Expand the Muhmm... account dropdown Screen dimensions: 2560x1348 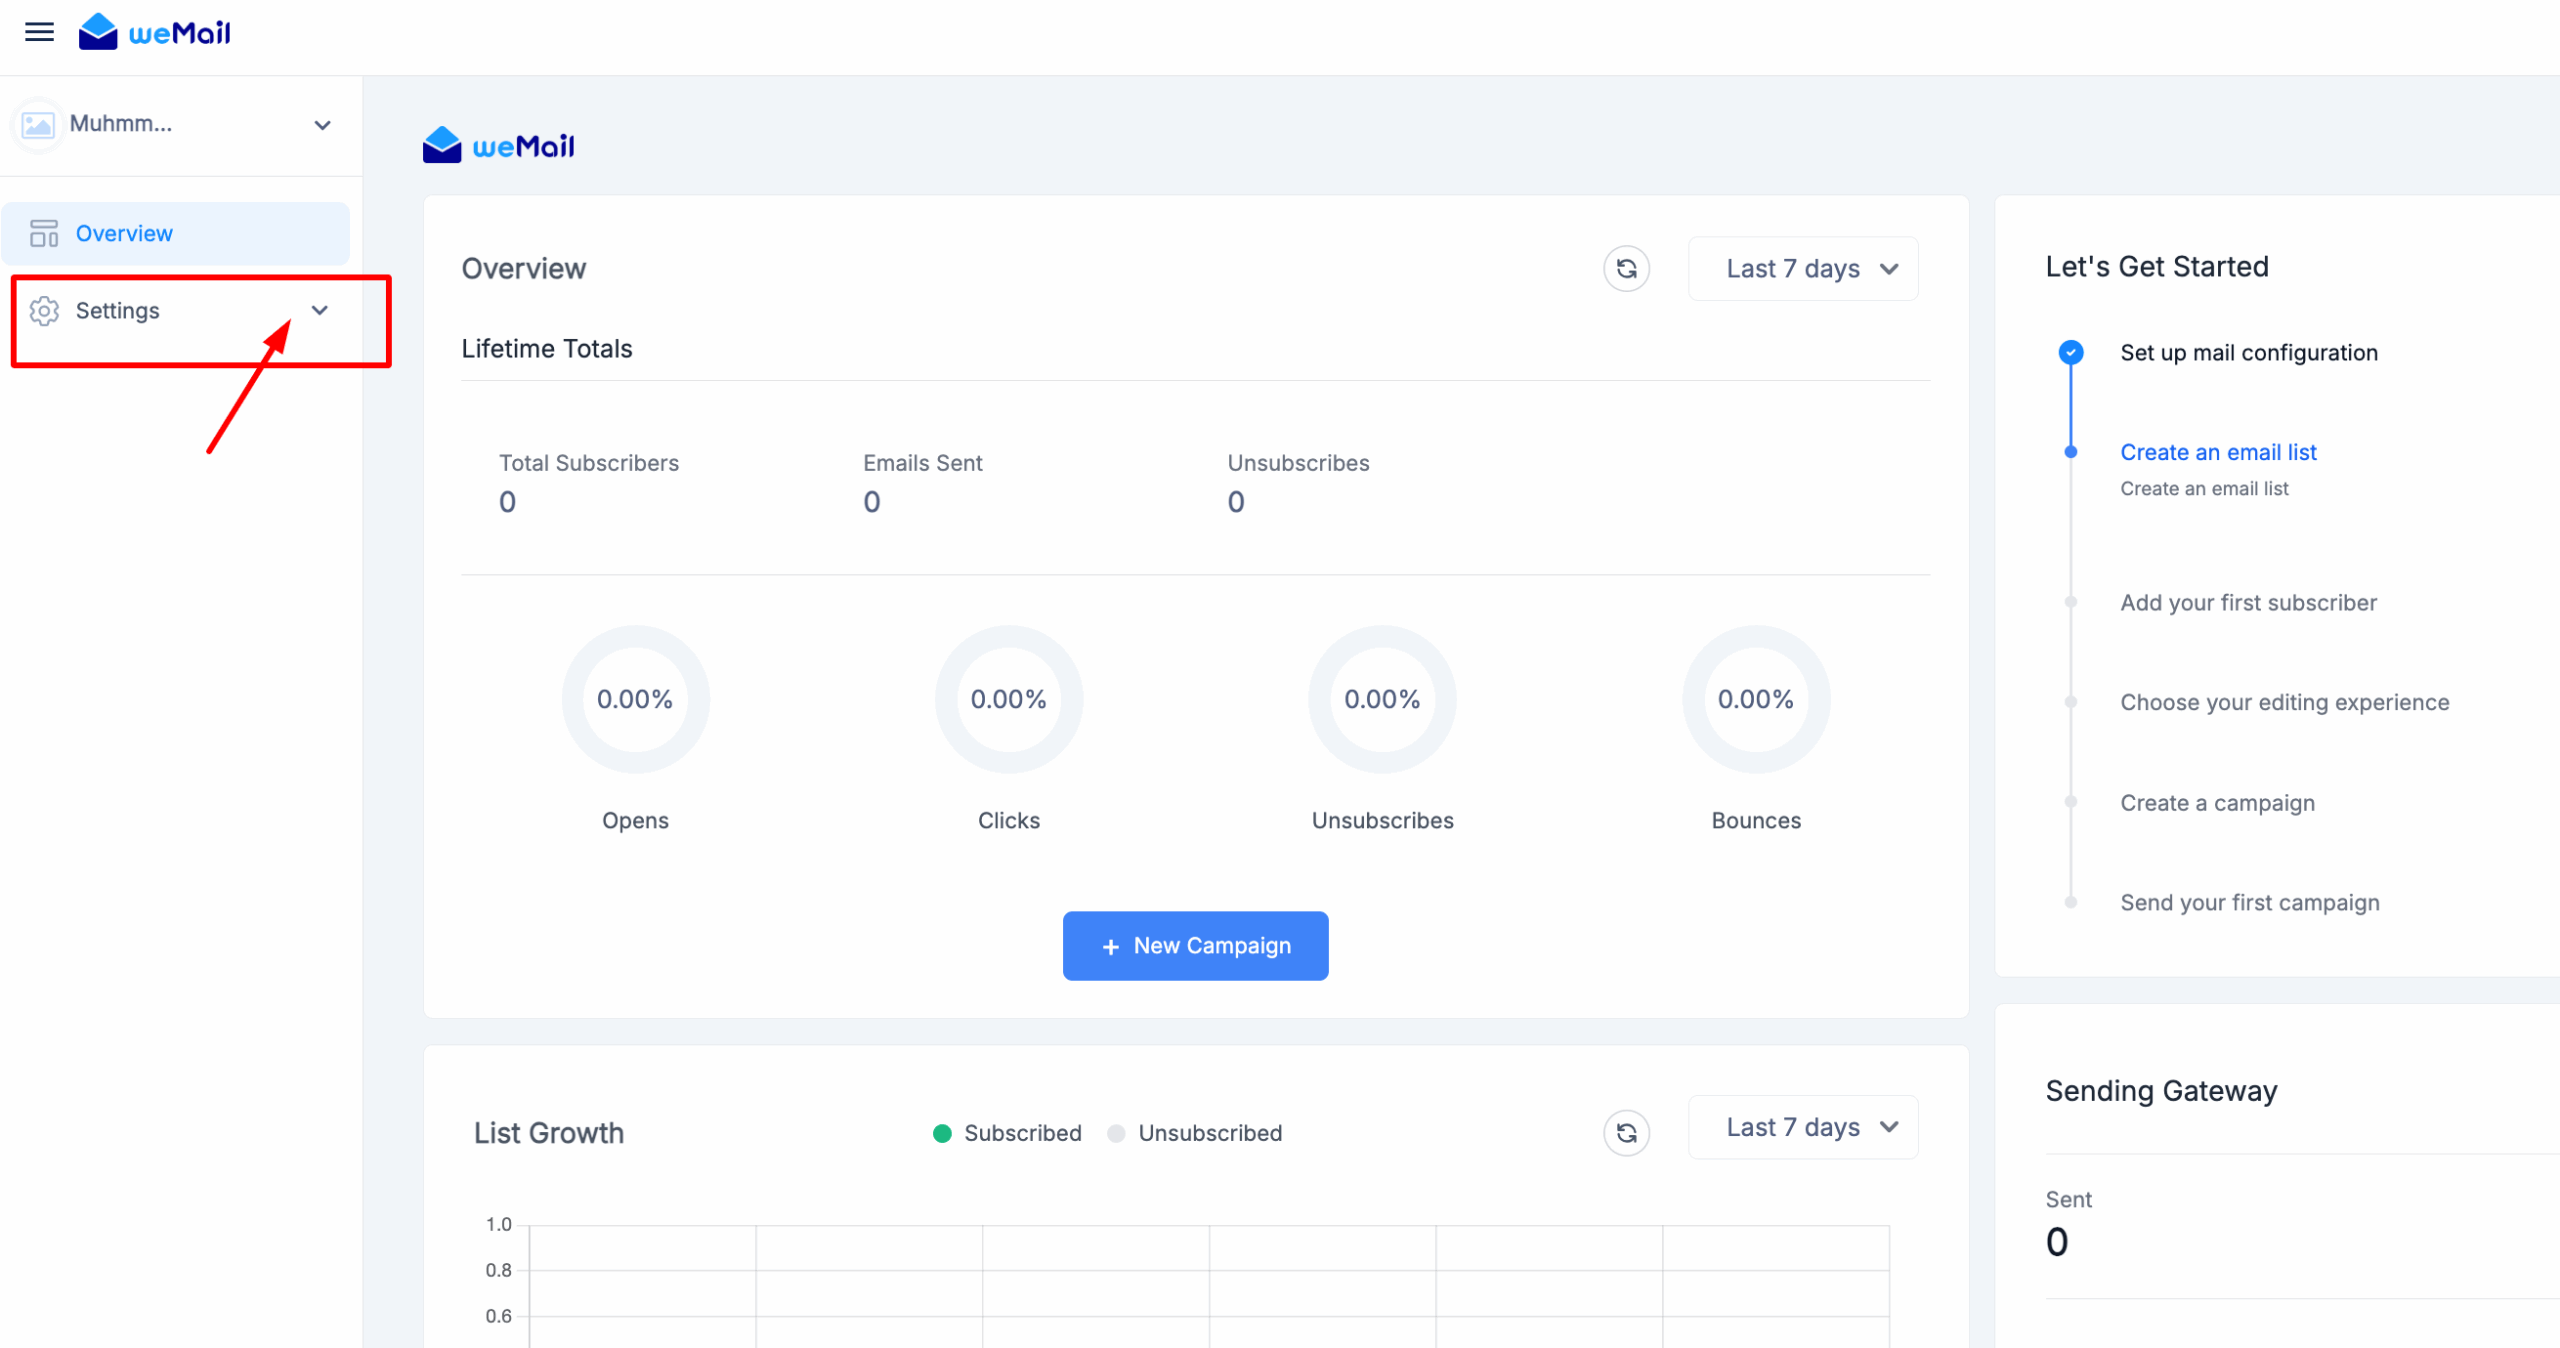click(x=322, y=125)
